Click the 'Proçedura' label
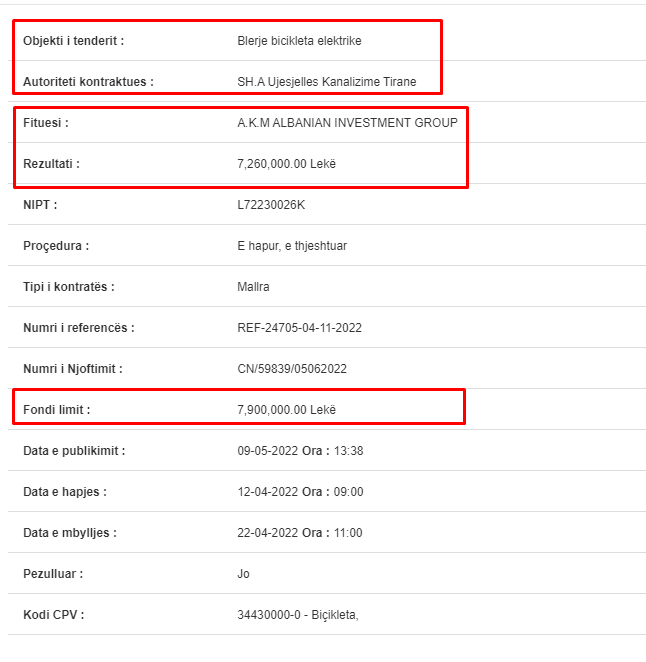The height and width of the screenshot is (662, 646). (56, 246)
